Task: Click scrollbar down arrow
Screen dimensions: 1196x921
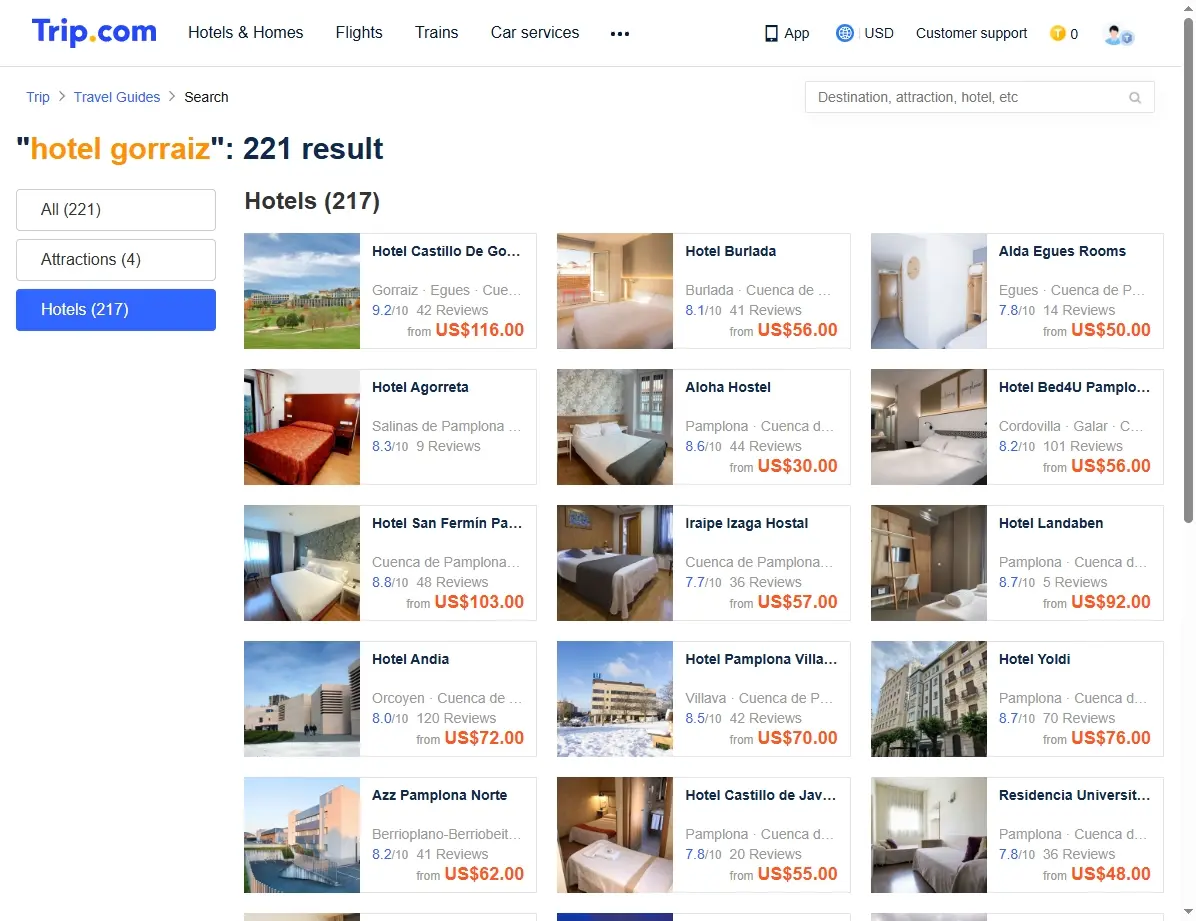Action: 1188,912
